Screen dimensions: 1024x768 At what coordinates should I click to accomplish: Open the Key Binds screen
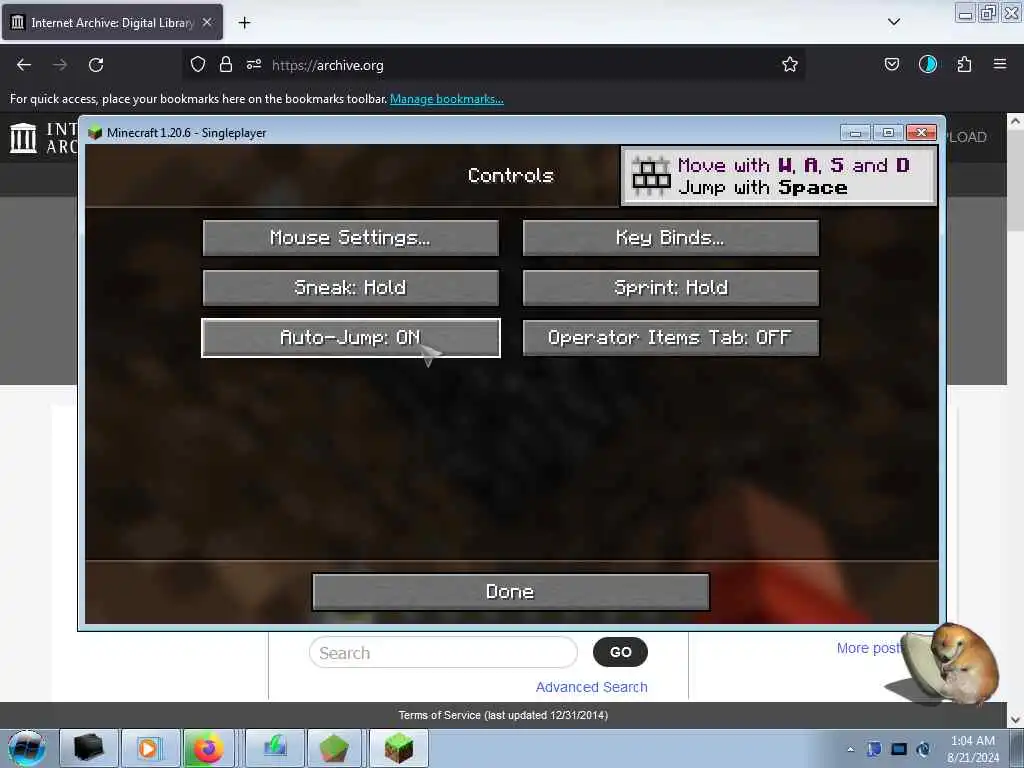point(671,238)
